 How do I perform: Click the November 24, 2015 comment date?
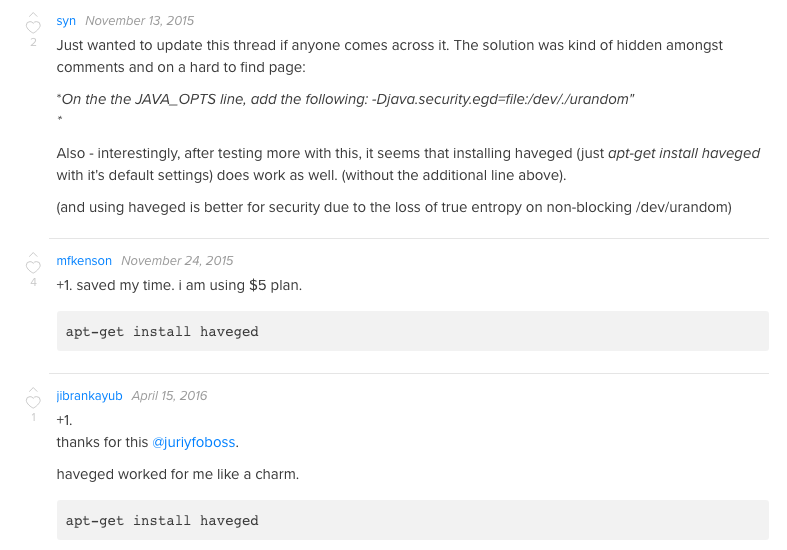177,261
